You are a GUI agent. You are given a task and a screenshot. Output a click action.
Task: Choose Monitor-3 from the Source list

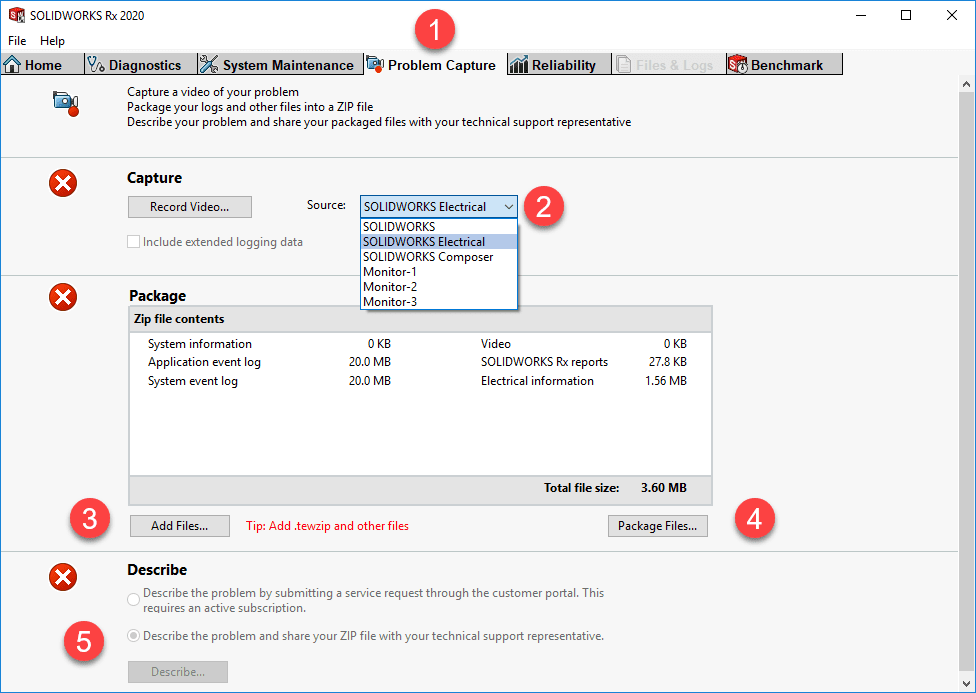click(x=439, y=301)
